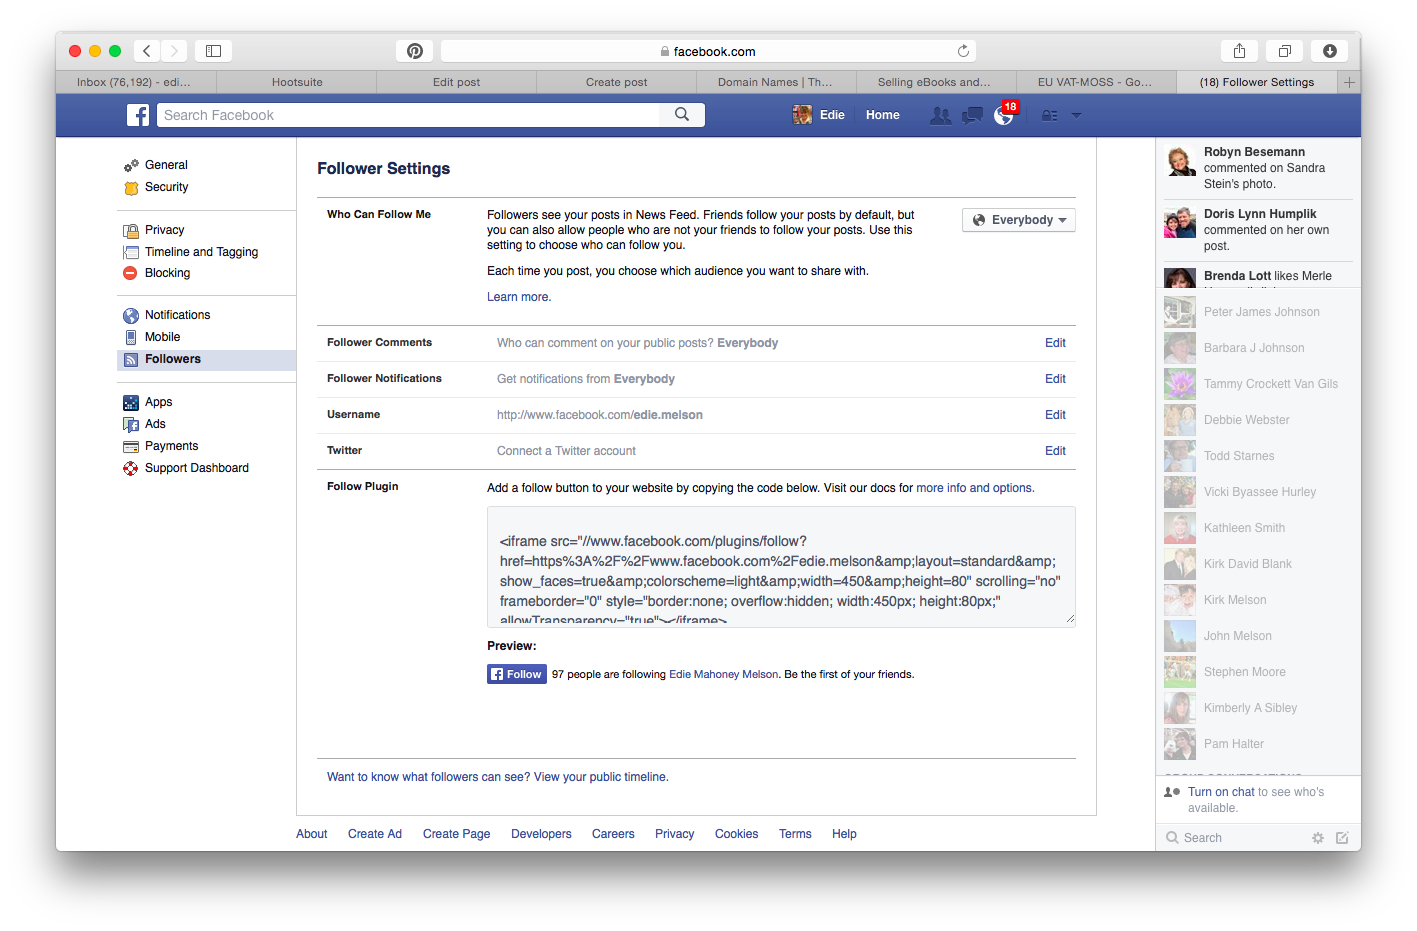Image resolution: width=1417 pixels, height=931 pixels.
Task: Open chat with Kirk Melson
Action: 1257,600
